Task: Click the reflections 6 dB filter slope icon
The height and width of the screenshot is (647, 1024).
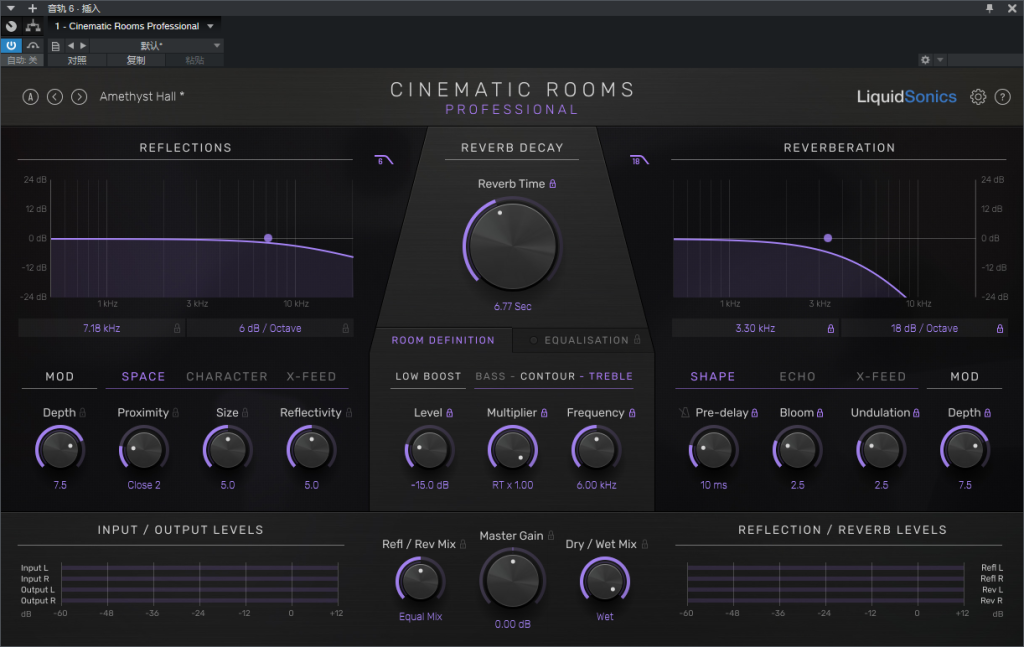Action: click(x=383, y=160)
